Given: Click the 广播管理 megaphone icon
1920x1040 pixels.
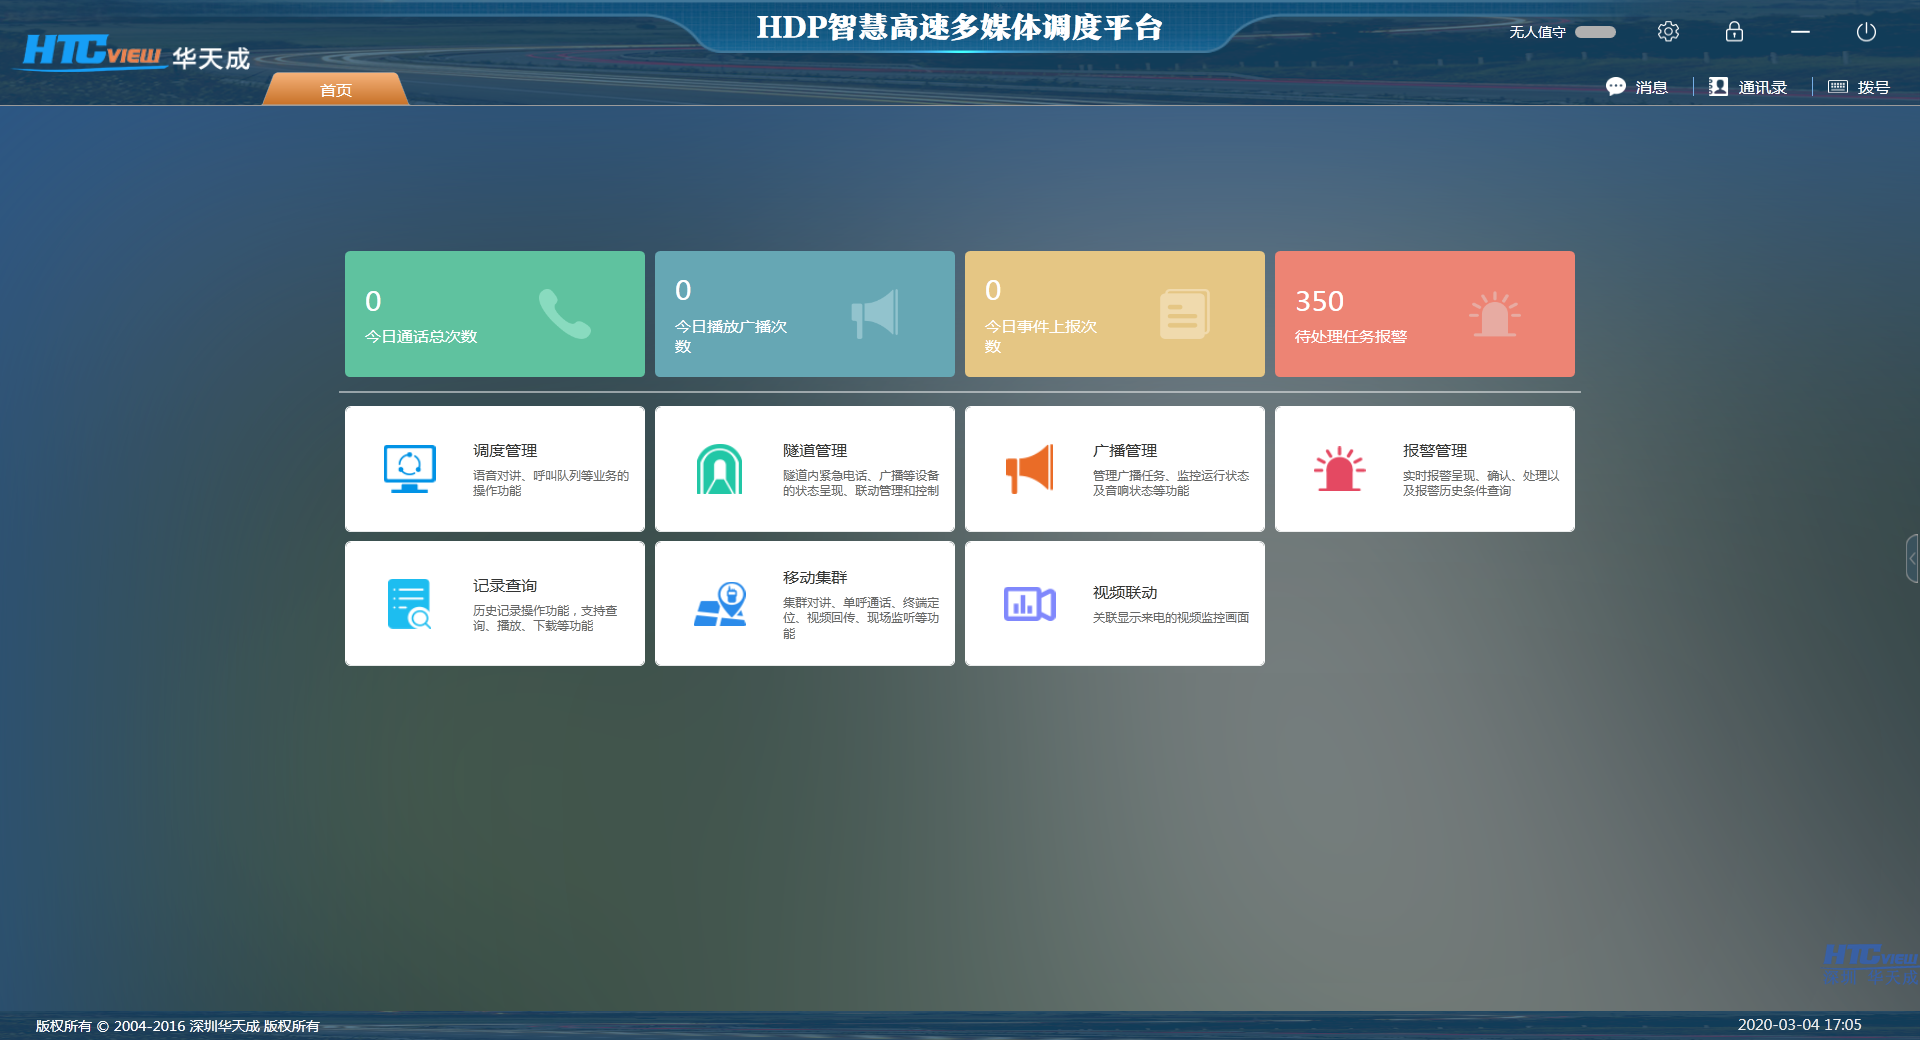Looking at the screenshot, I should click(1029, 469).
